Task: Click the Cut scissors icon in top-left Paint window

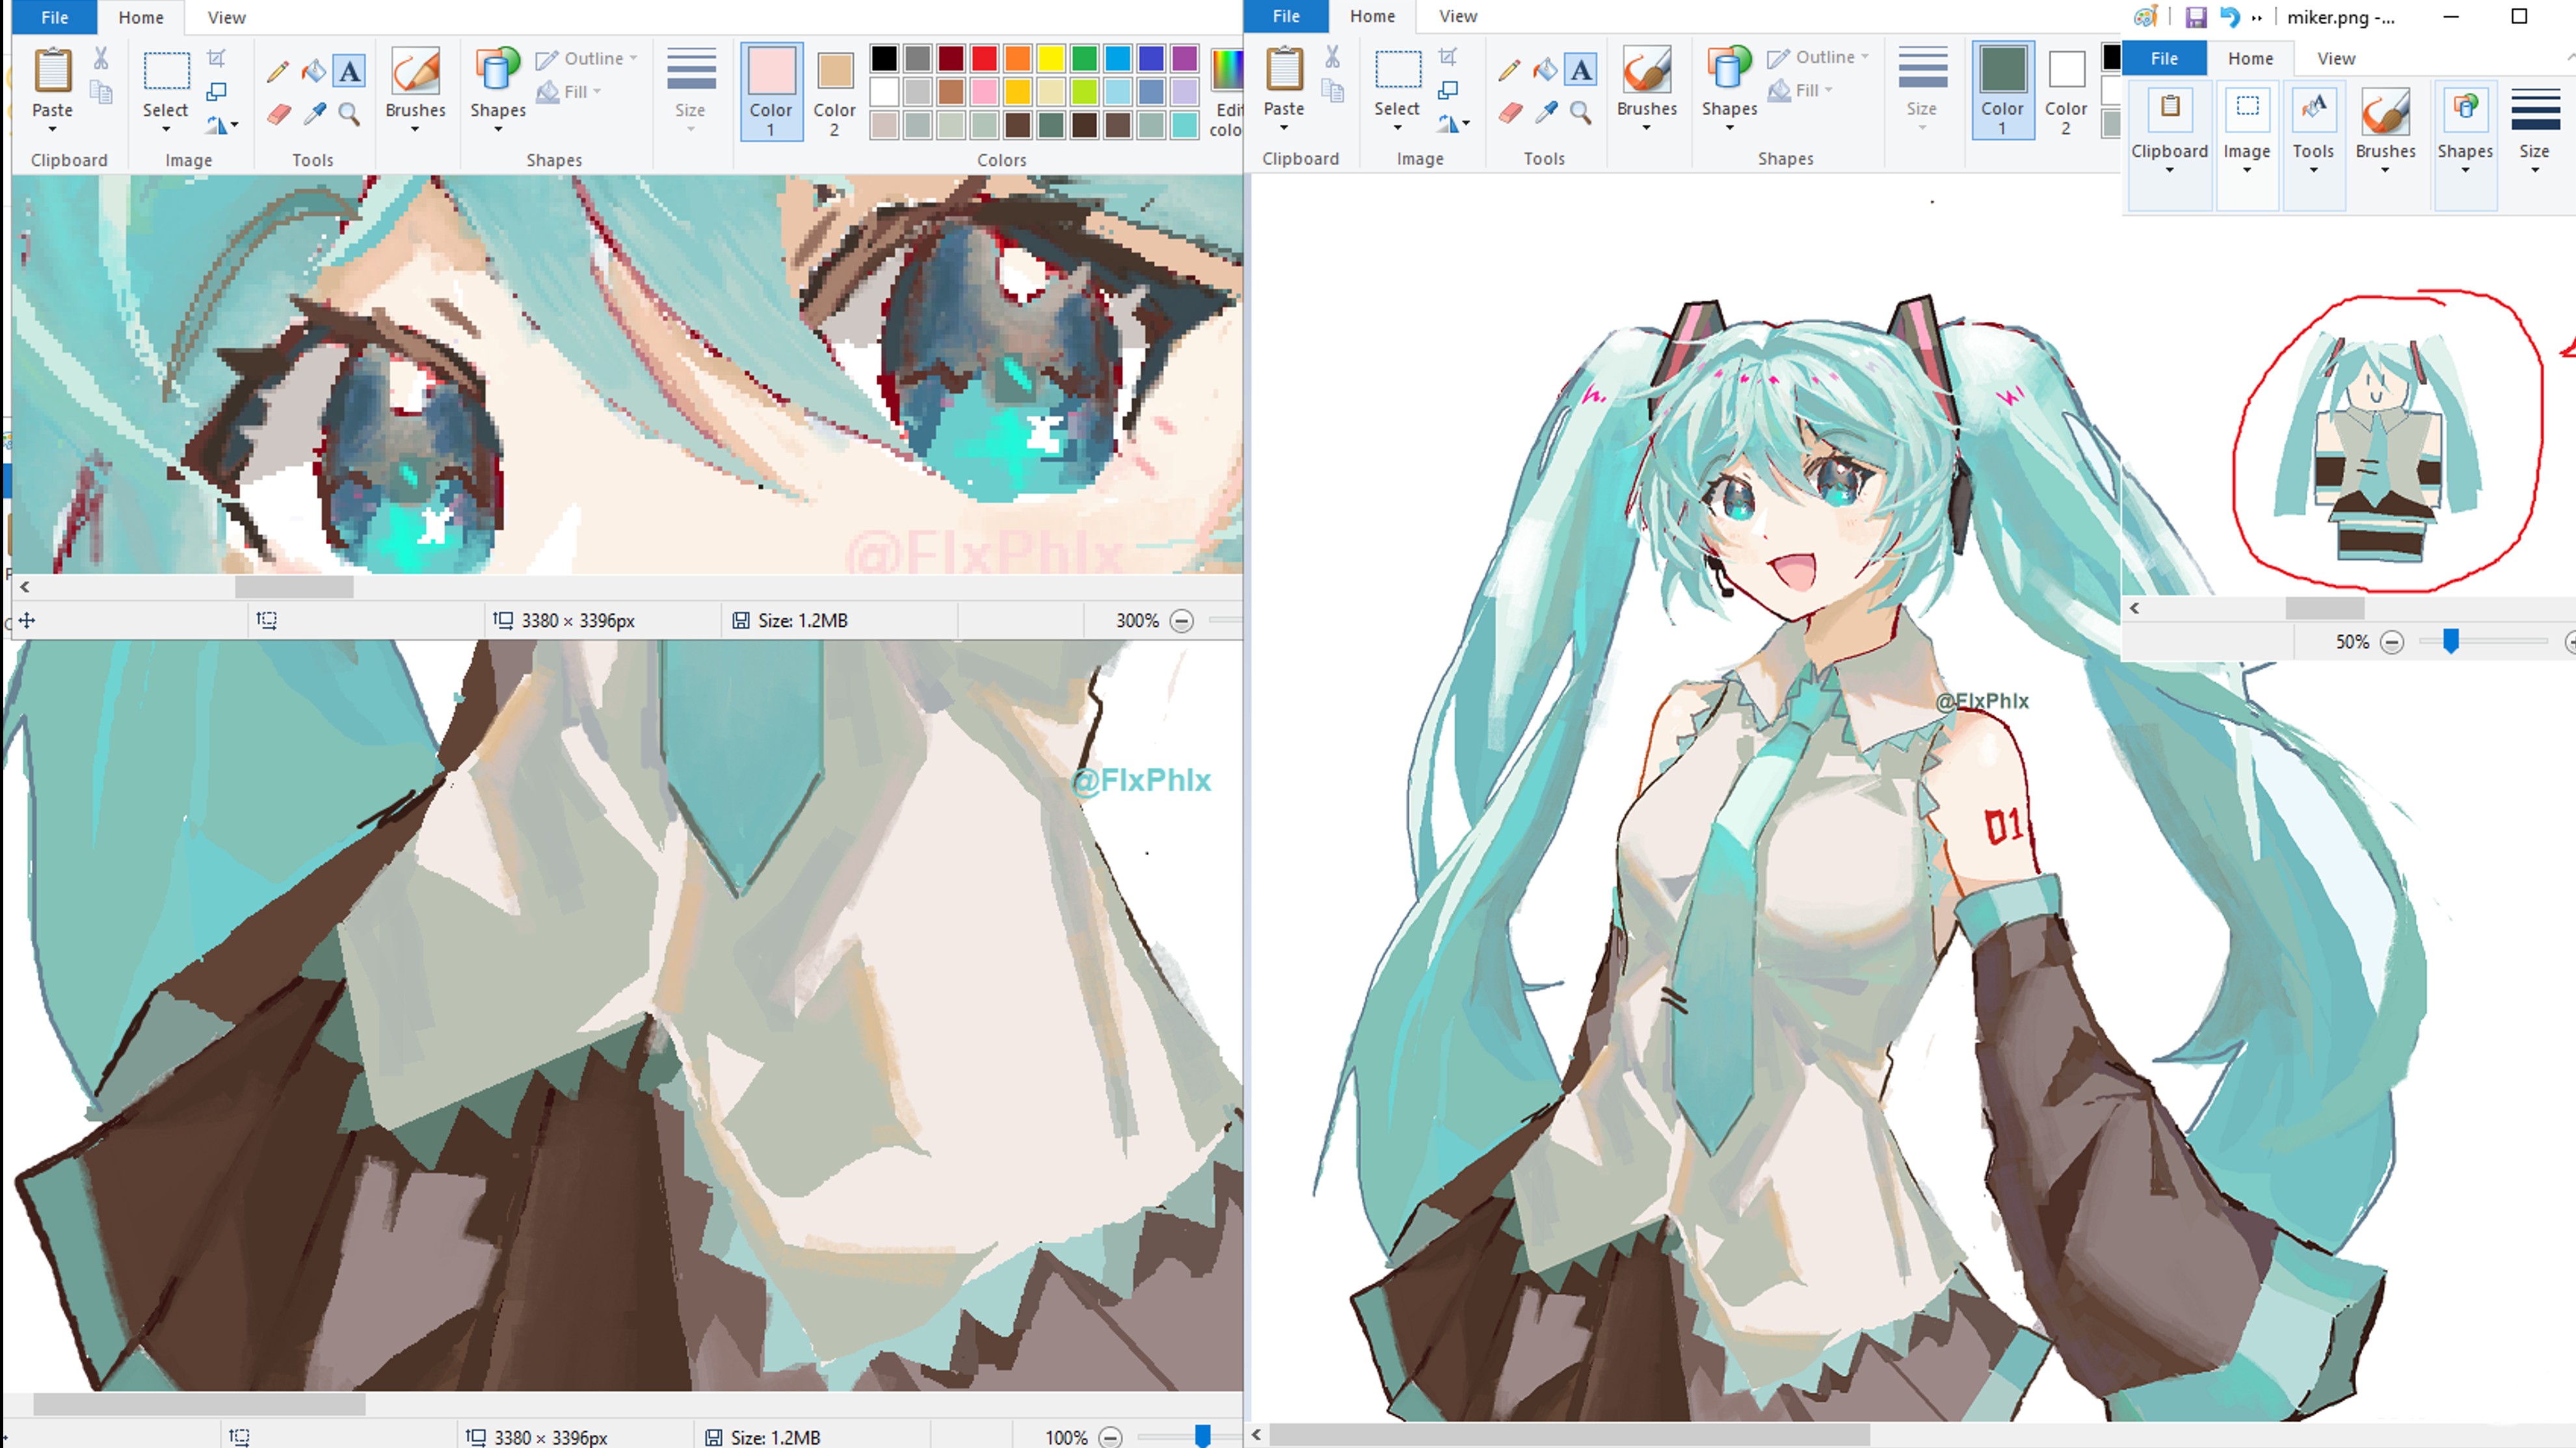Action: coord(101,58)
